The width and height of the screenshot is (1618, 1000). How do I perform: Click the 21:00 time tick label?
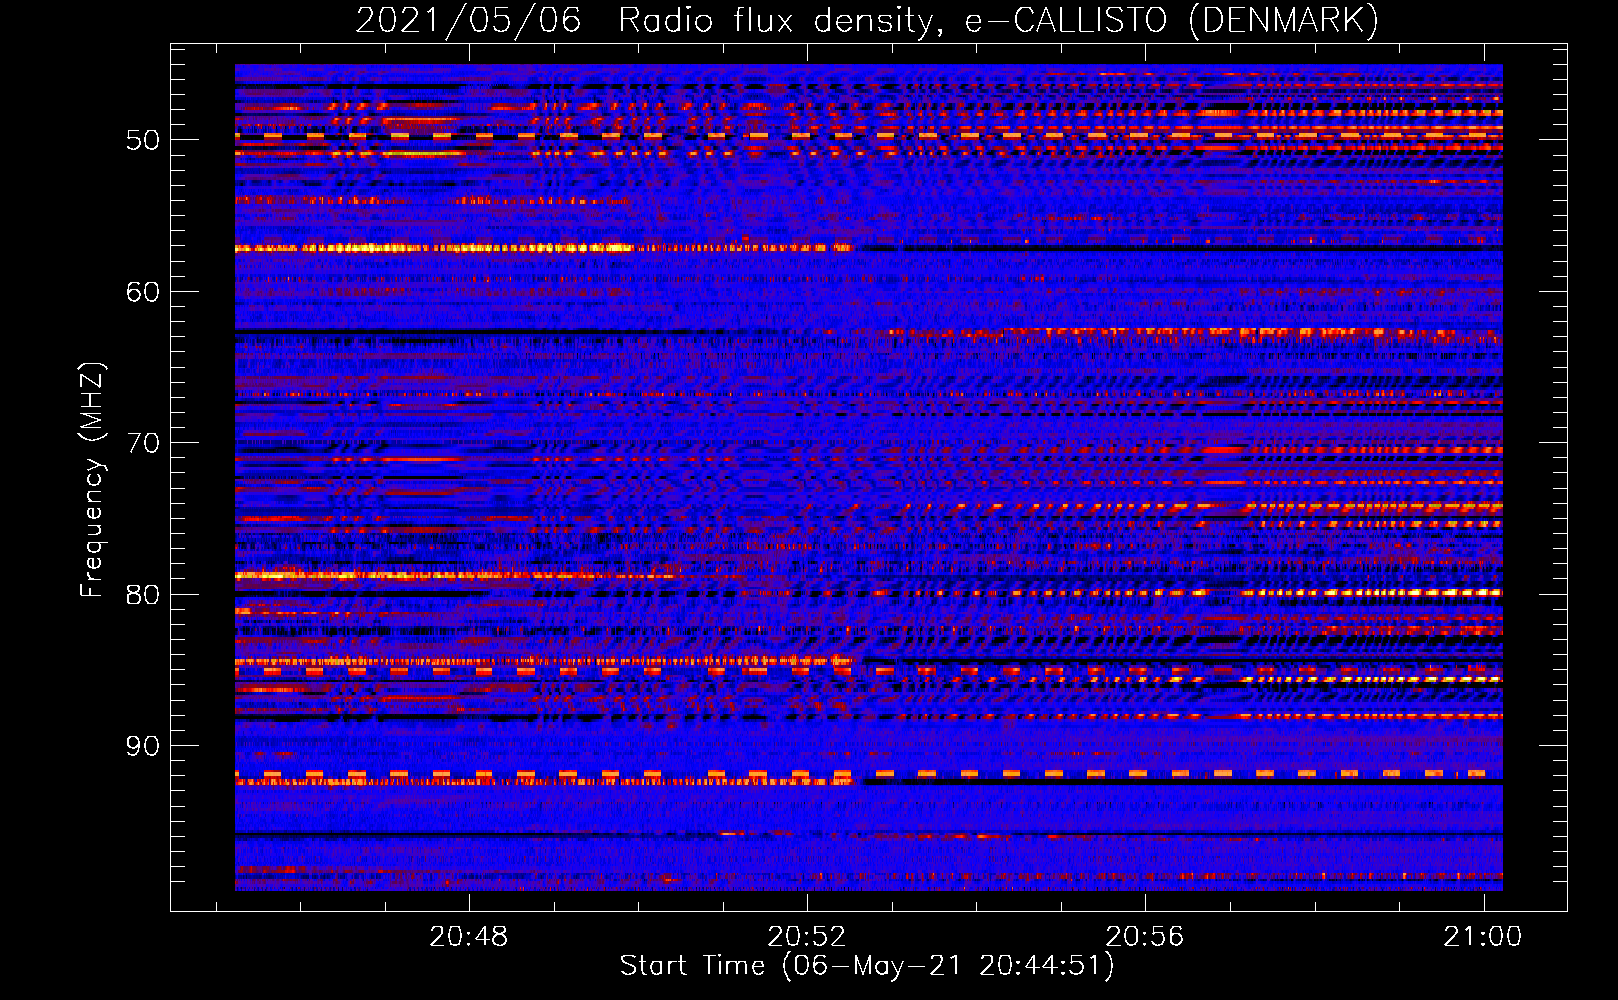pyautogui.click(x=1482, y=936)
